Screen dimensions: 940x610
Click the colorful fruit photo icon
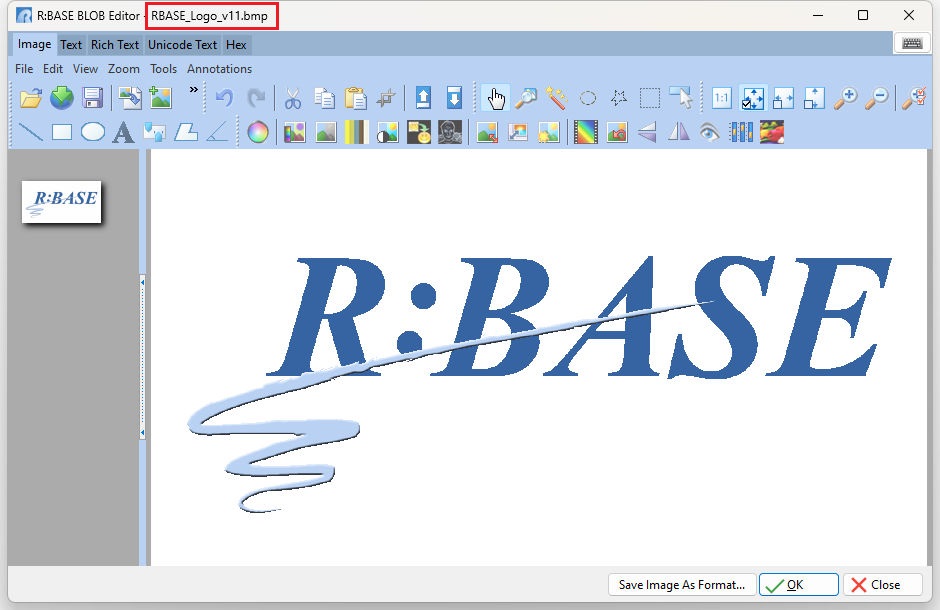(x=772, y=132)
